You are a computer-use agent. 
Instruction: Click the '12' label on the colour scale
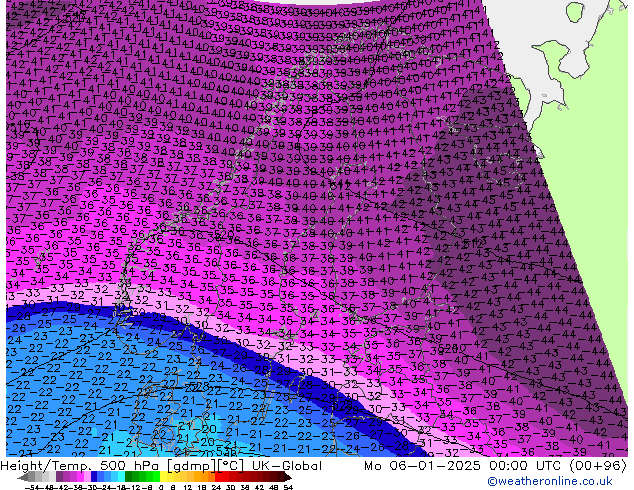click(188, 488)
